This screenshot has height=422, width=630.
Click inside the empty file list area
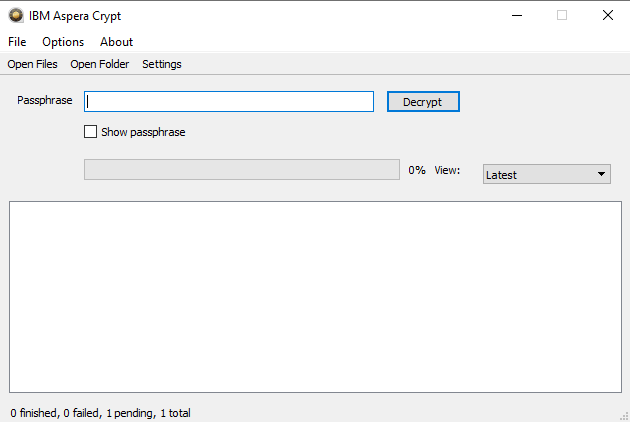pos(315,297)
